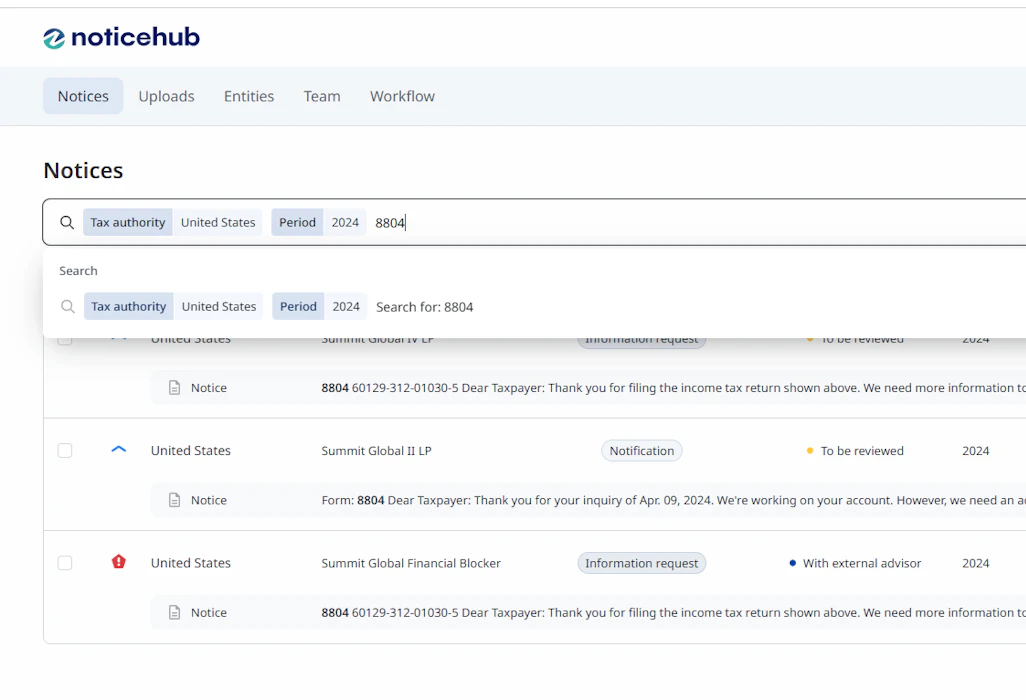This screenshot has width=1026, height=700.
Task: Click the Notification tag on Summit Global II LP
Action: (641, 451)
